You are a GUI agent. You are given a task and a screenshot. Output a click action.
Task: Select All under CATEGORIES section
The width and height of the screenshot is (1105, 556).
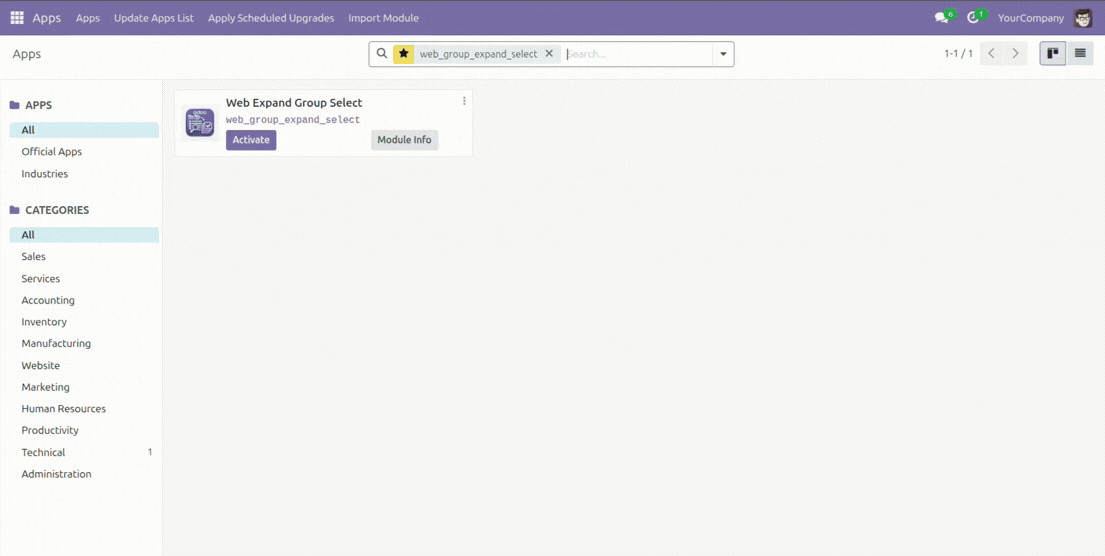[84, 235]
